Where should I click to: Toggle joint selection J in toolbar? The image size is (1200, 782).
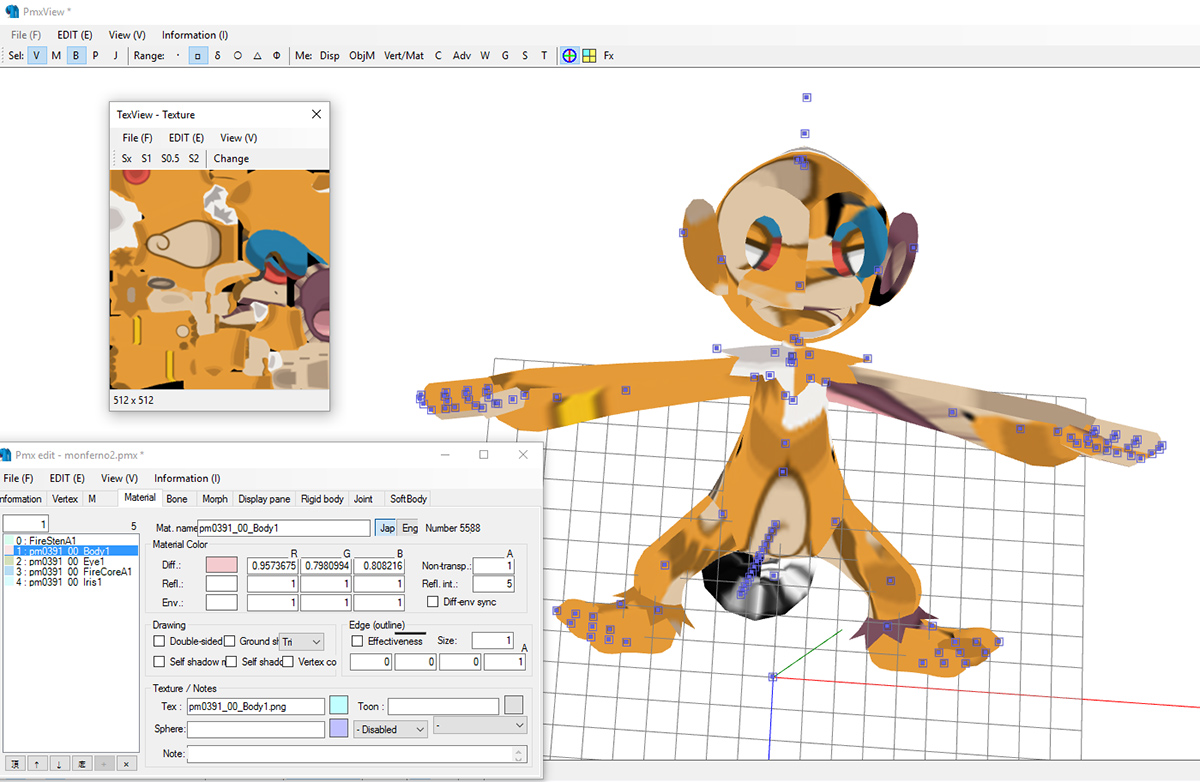(115, 56)
